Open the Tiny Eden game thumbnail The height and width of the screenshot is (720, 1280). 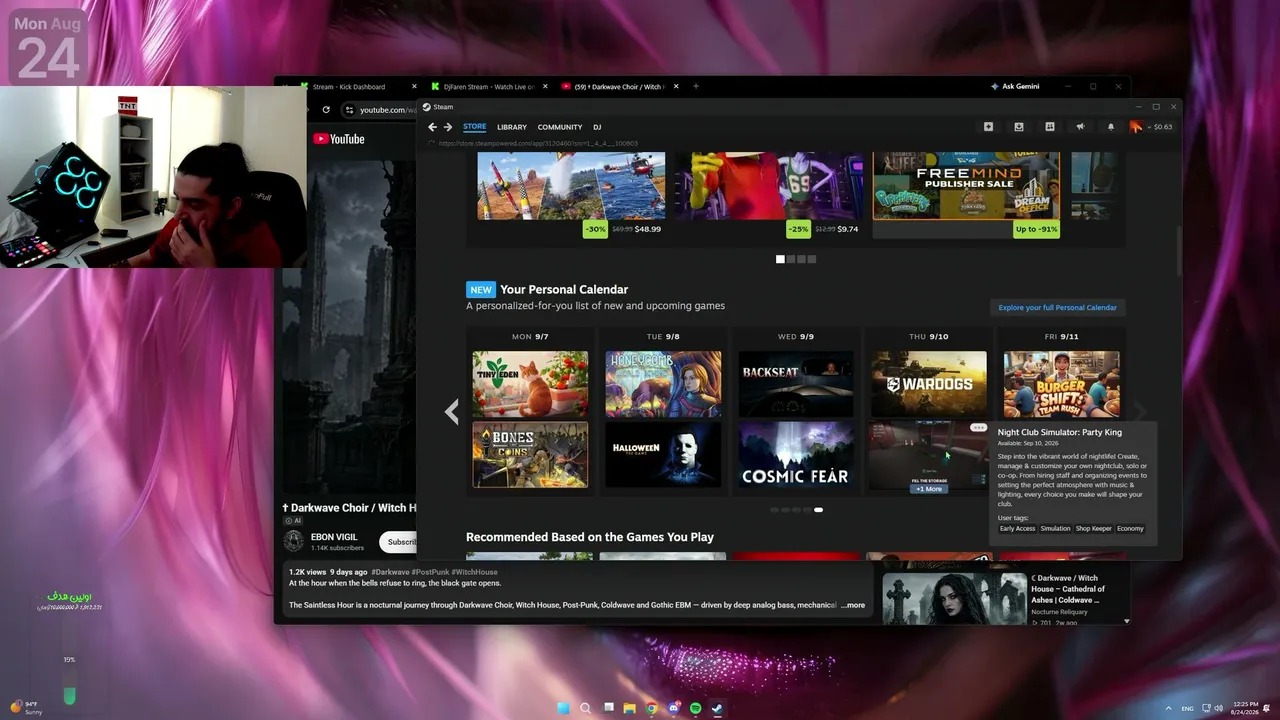point(530,384)
